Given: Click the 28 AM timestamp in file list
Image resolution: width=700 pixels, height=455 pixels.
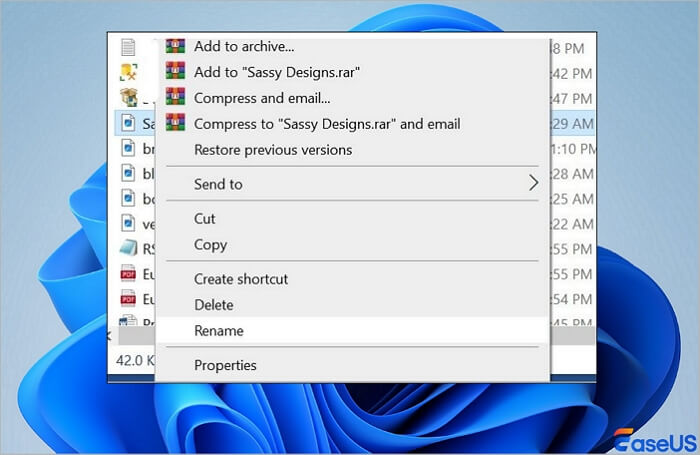Looking at the screenshot, I should click(573, 174).
